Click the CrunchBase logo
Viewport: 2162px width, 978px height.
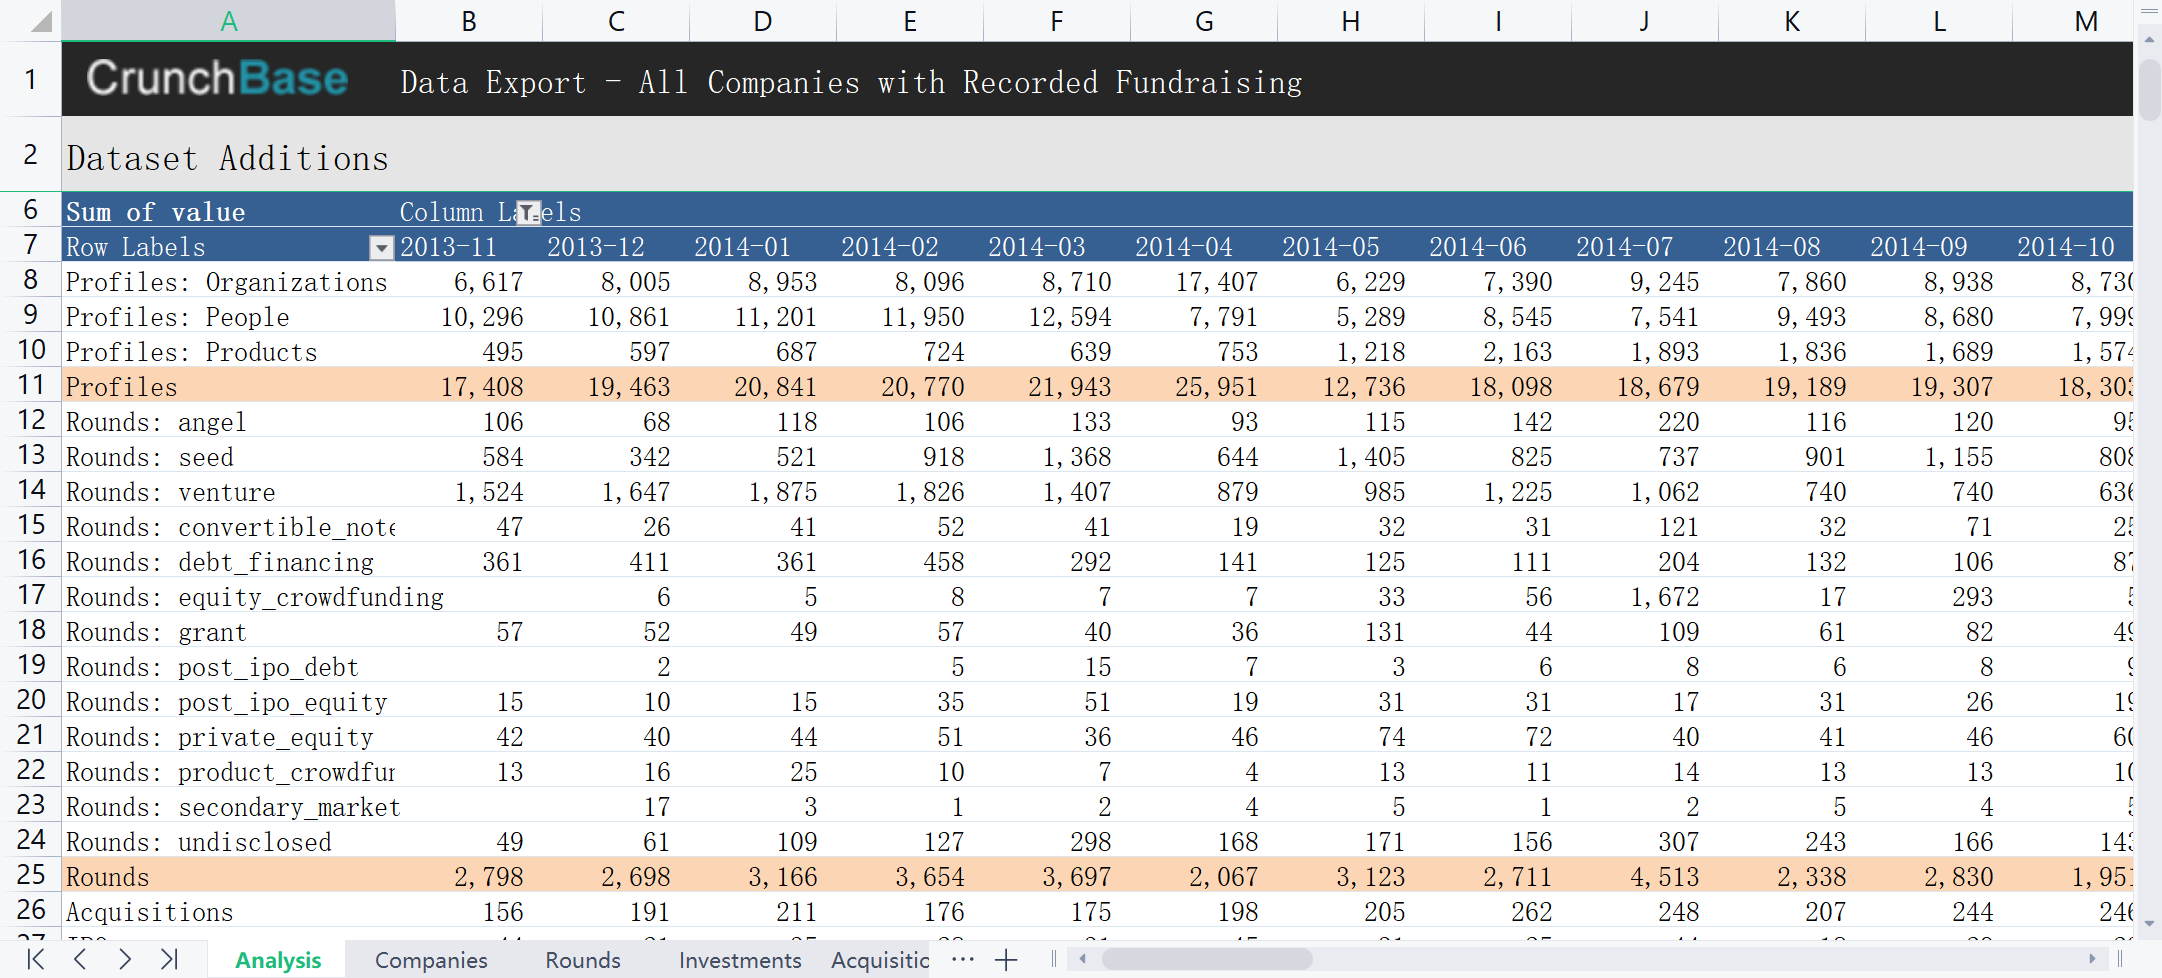pos(217,78)
